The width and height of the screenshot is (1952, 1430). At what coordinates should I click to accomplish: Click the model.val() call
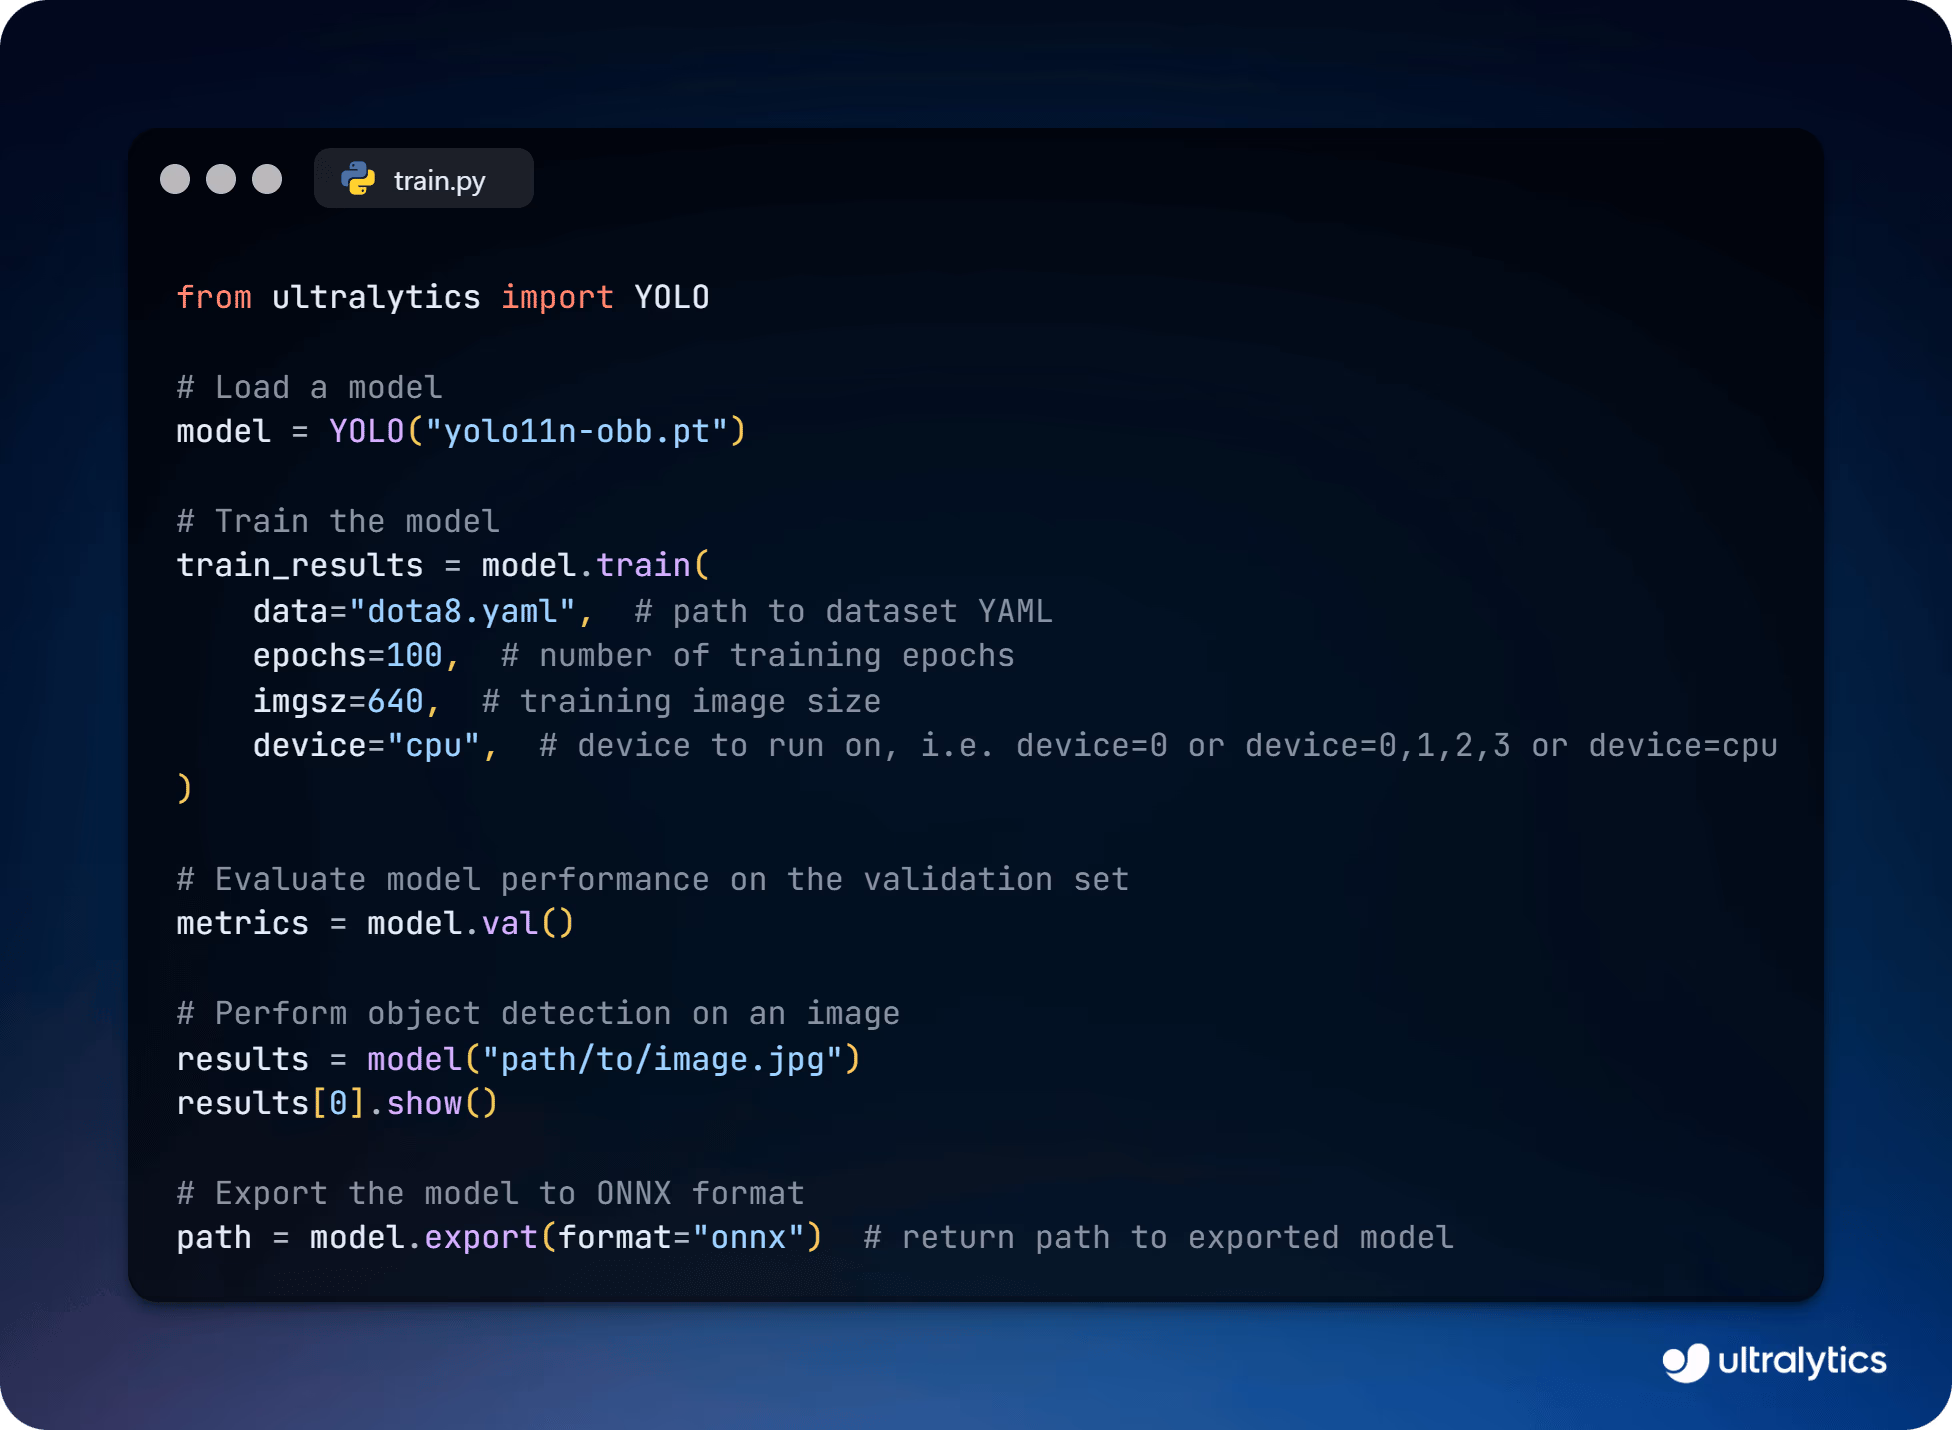(x=471, y=923)
